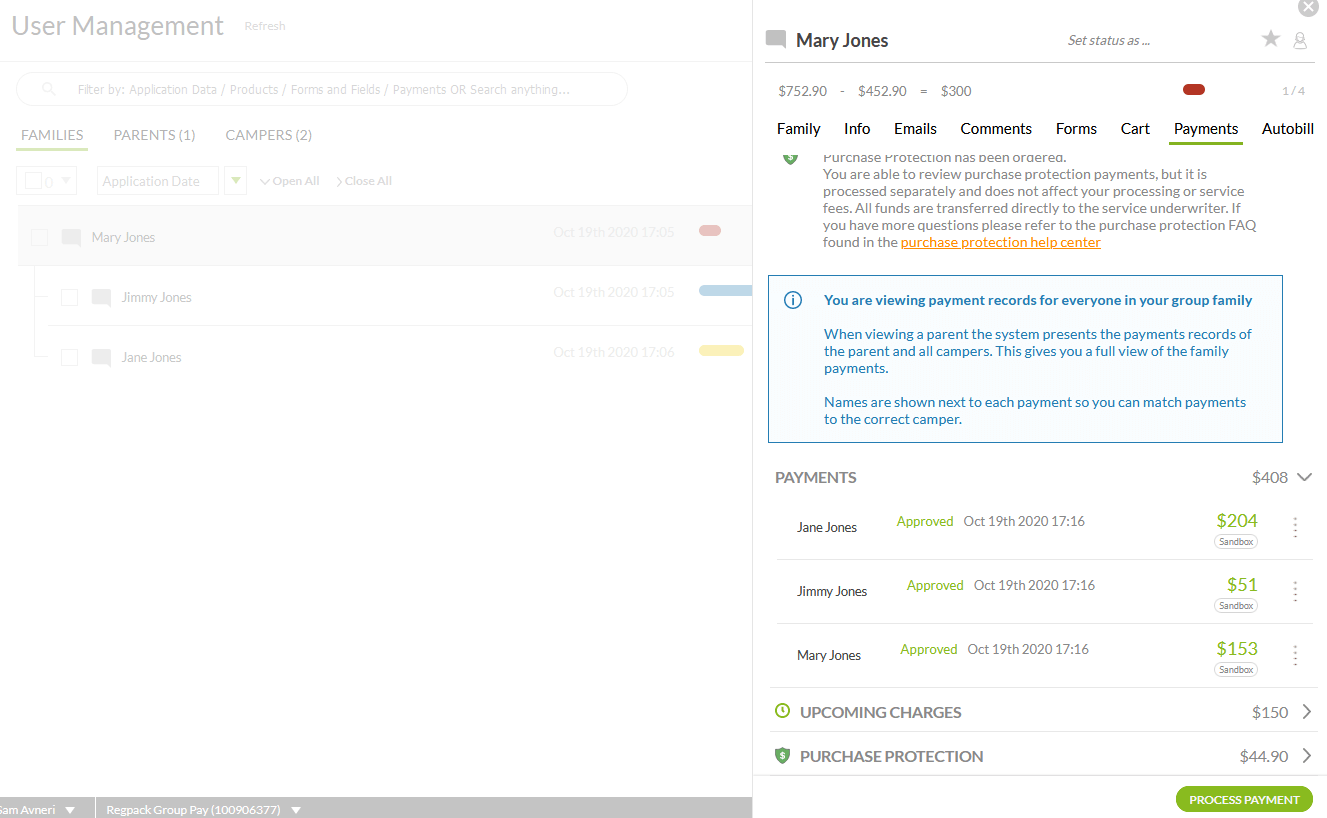Check the Jimmy Jones row checkbox

pos(69,297)
